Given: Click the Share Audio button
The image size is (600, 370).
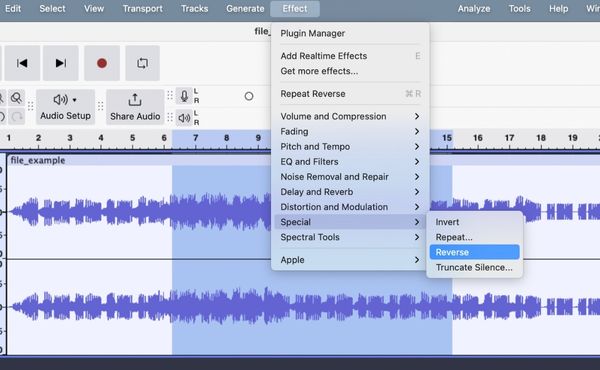Looking at the screenshot, I should pyautogui.click(x=135, y=107).
